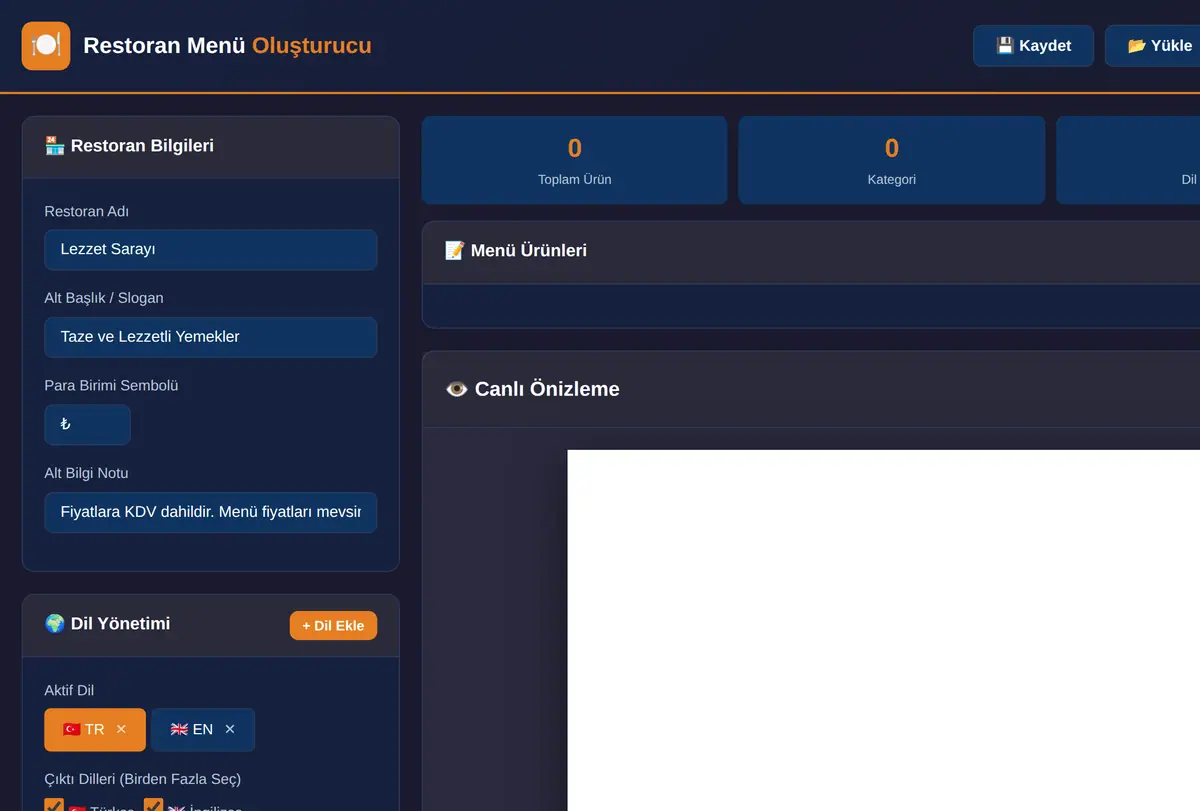Remove the EN language with its X
Viewport: 1200px width, 811px height.
(230, 730)
